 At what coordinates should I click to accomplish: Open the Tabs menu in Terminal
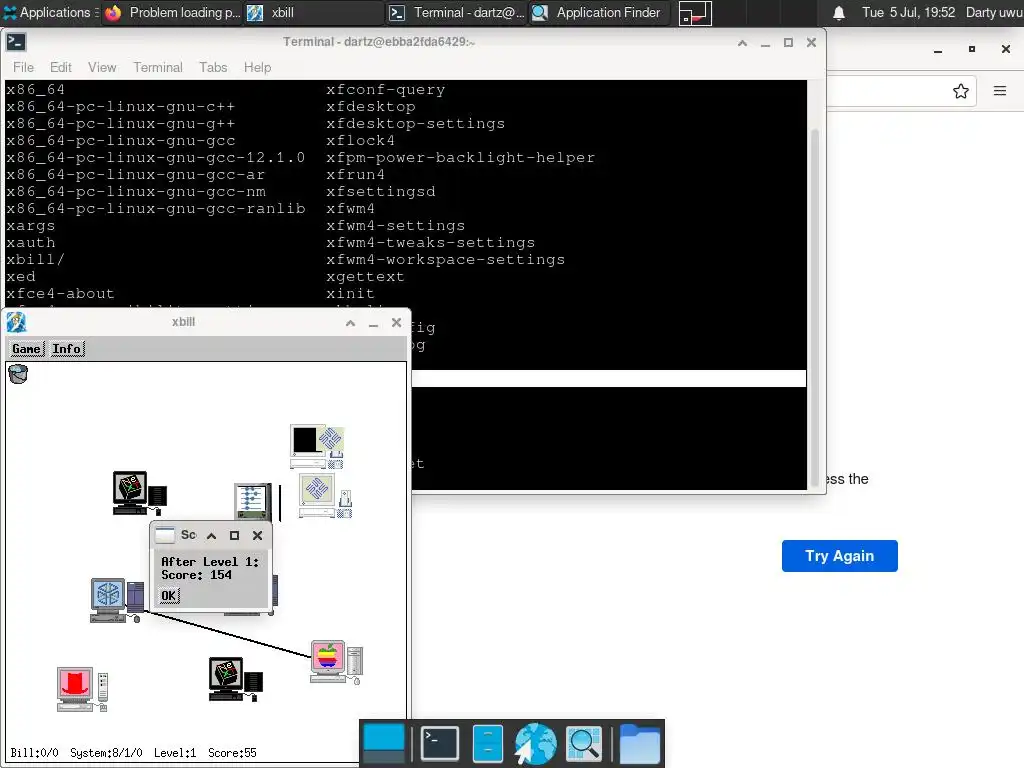point(213,67)
